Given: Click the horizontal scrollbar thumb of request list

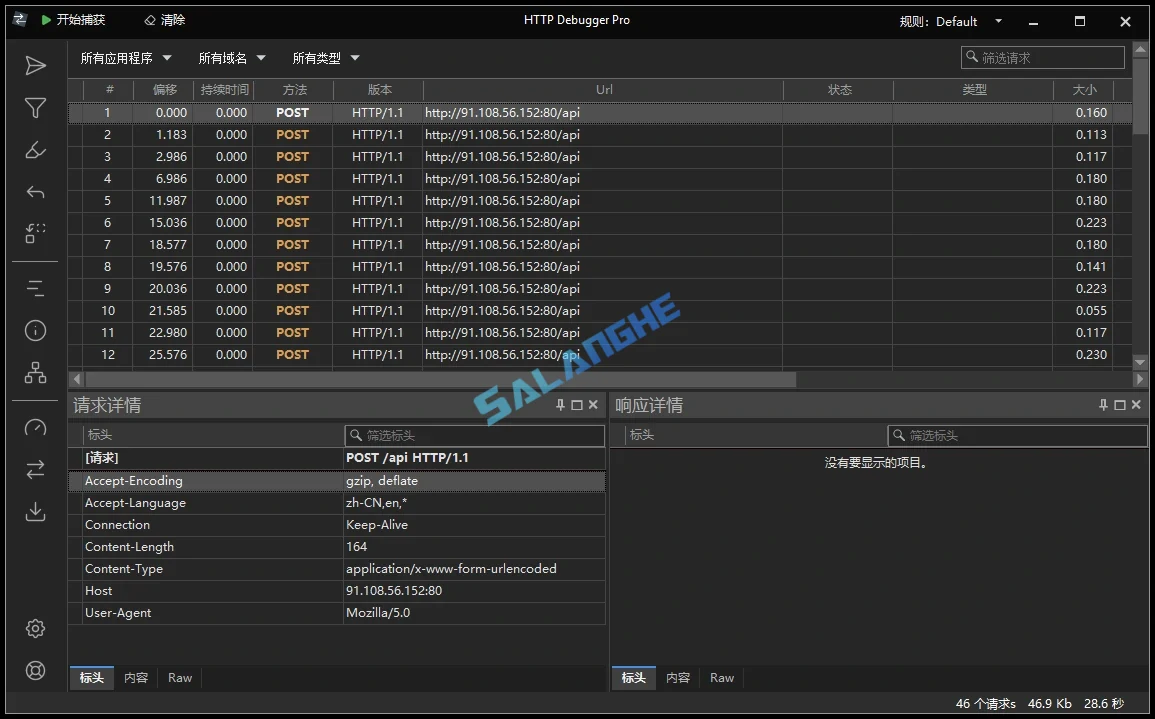Looking at the screenshot, I should (x=440, y=379).
